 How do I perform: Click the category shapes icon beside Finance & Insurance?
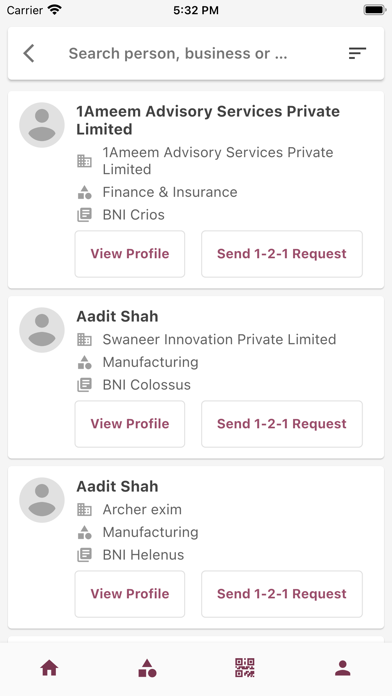click(84, 193)
